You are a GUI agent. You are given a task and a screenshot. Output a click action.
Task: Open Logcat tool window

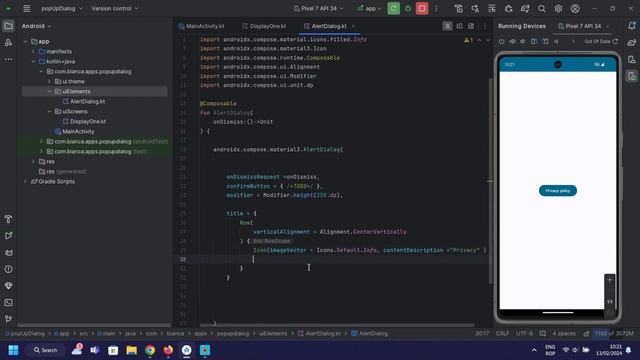8,253
